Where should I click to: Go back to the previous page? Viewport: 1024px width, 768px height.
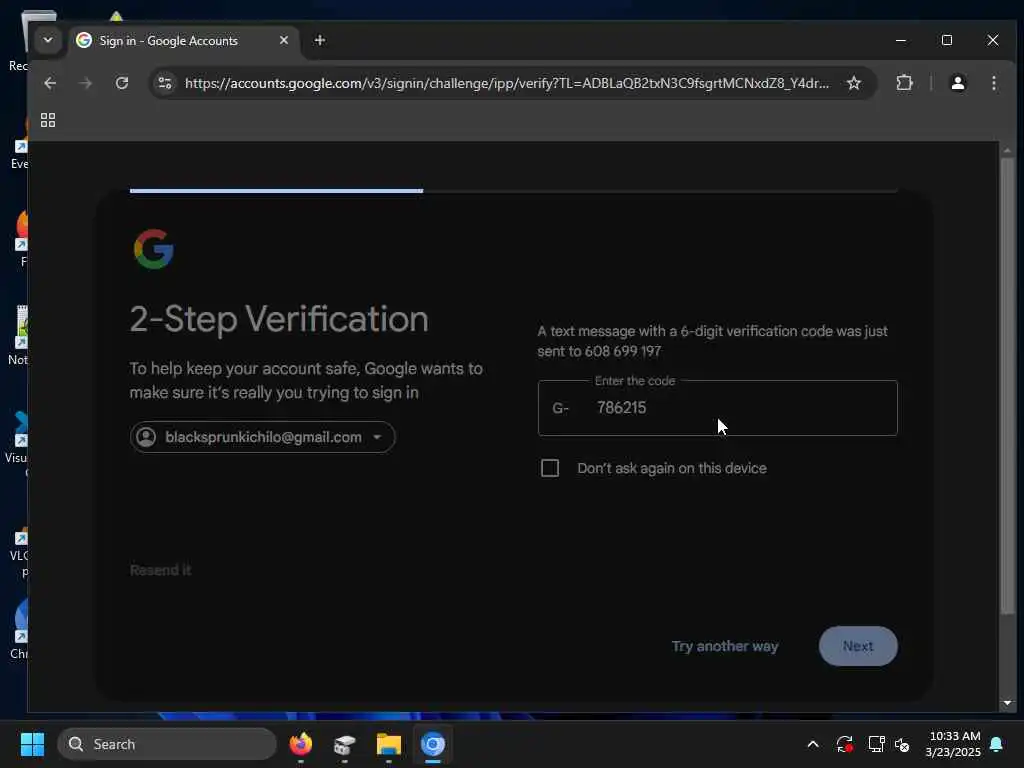click(50, 83)
